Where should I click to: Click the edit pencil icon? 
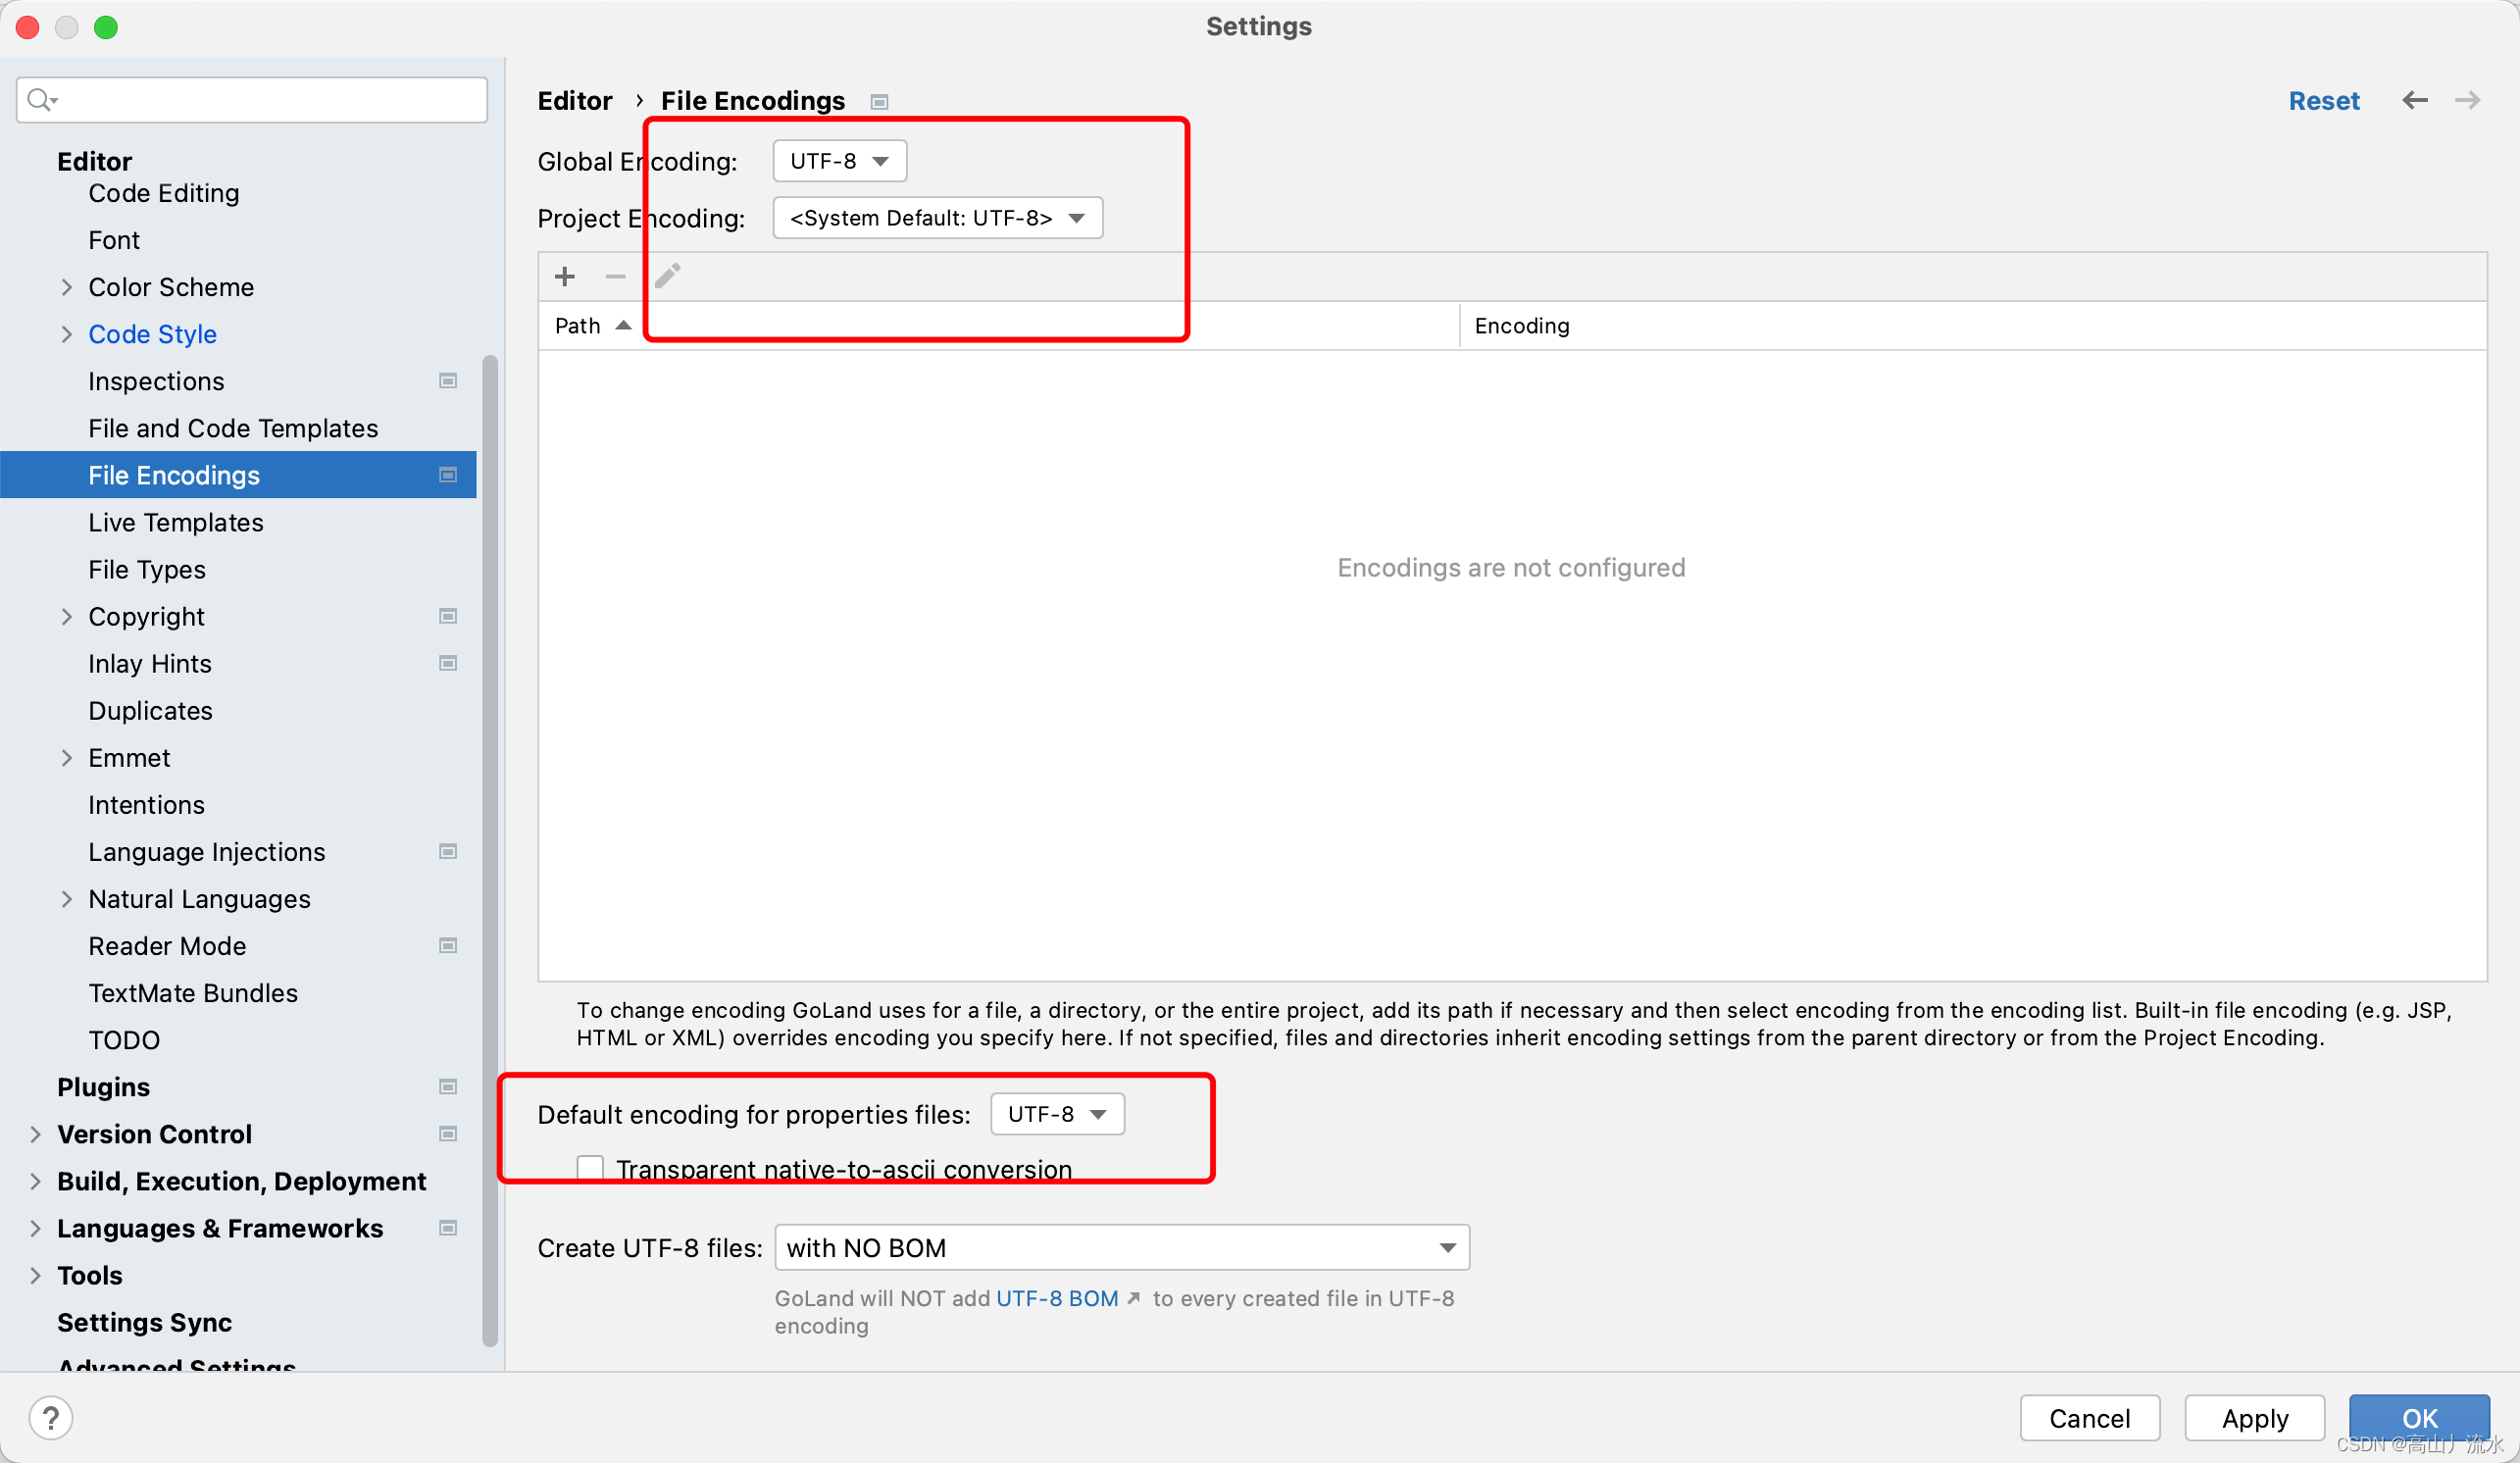tap(668, 276)
